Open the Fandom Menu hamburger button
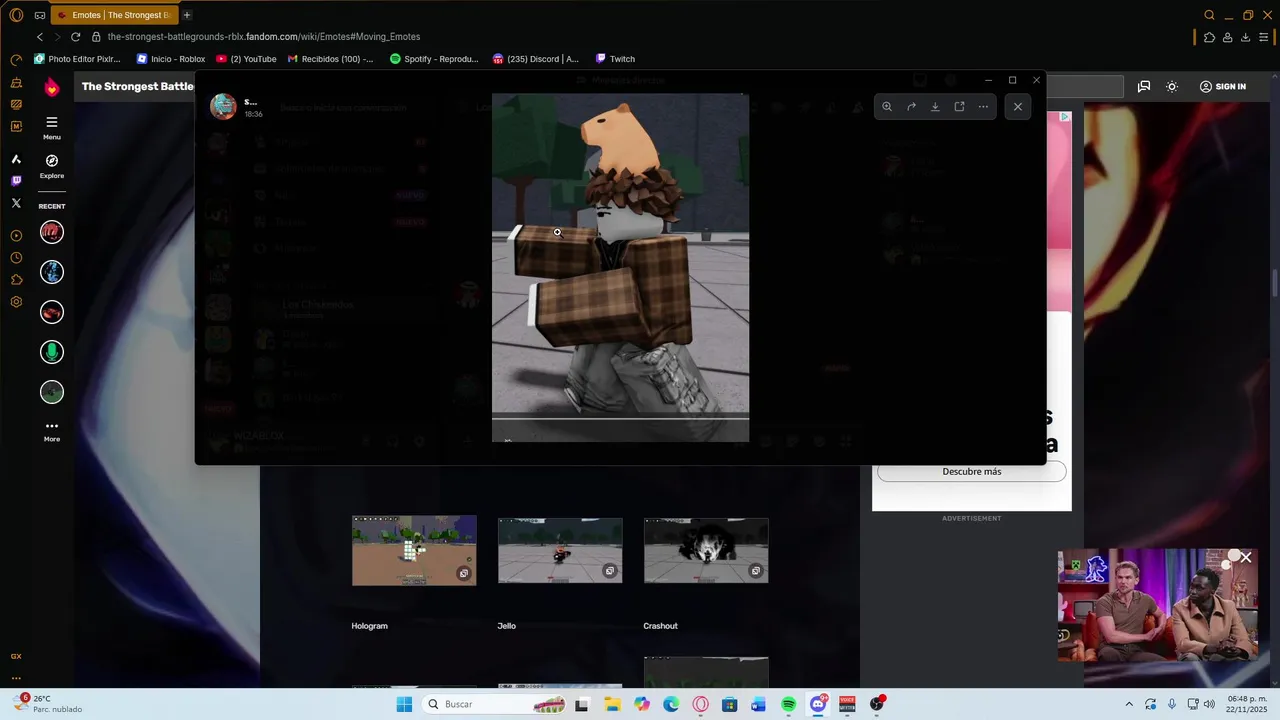 tap(52, 127)
